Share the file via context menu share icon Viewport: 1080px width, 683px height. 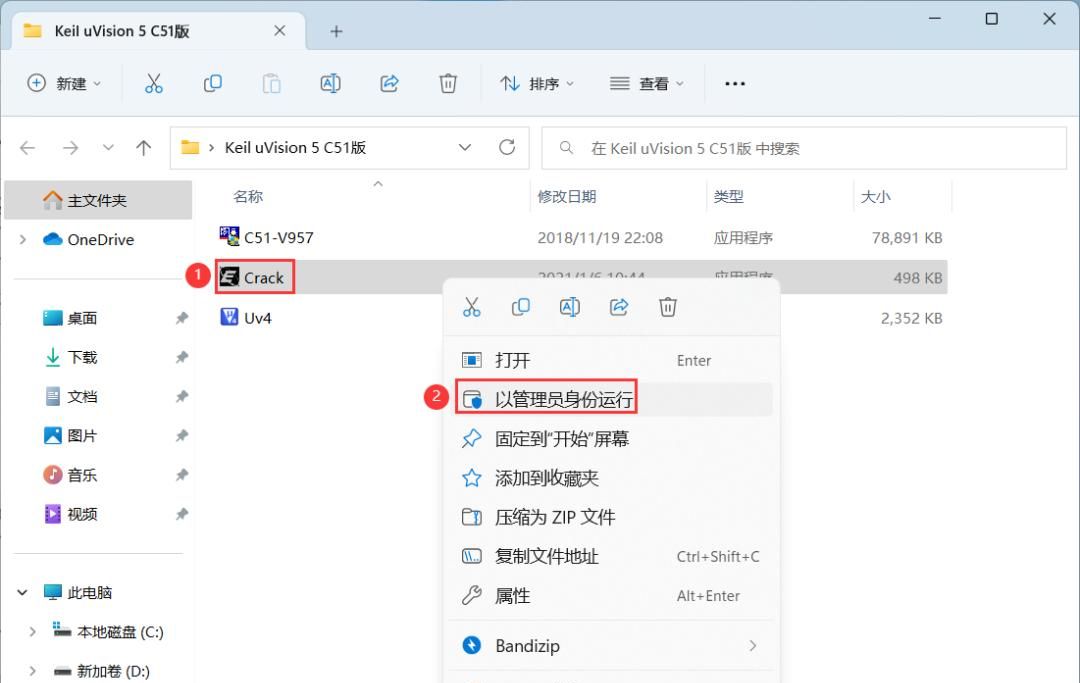click(619, 307)
